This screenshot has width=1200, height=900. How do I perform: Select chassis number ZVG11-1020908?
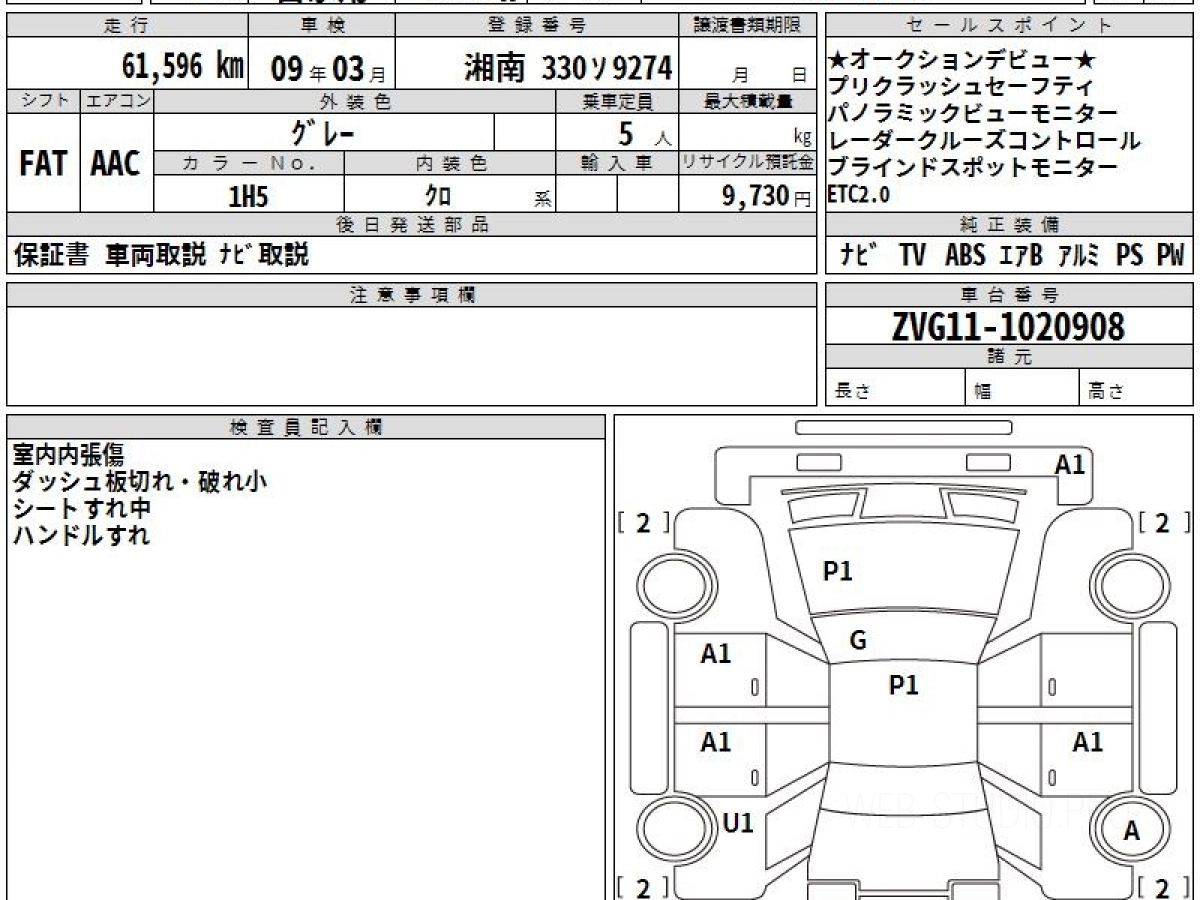[x=1009, y=326]
